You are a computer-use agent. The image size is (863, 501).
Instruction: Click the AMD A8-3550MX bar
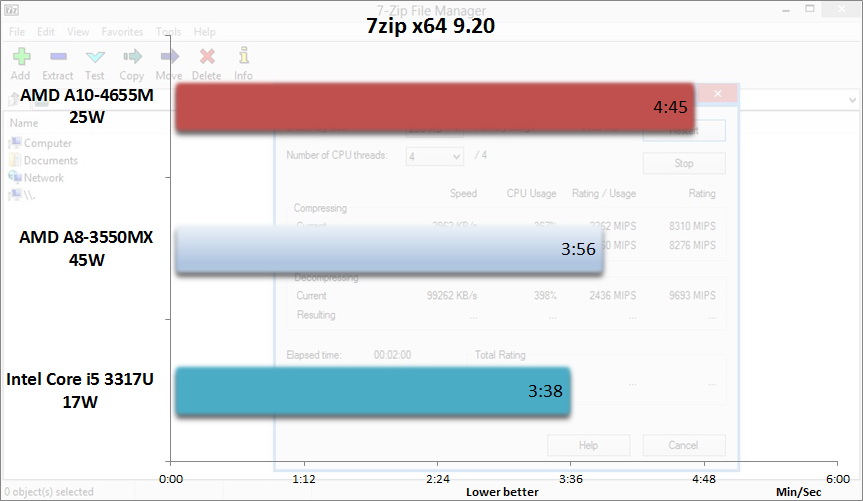pyautogui.click(x=390, y=249)
